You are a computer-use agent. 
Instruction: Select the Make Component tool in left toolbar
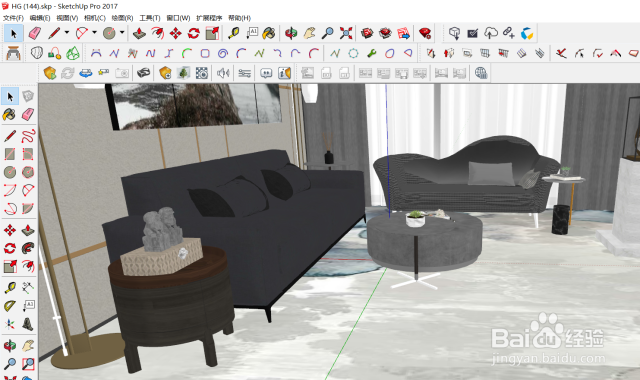pyautogui.click(x=28, y=96)
